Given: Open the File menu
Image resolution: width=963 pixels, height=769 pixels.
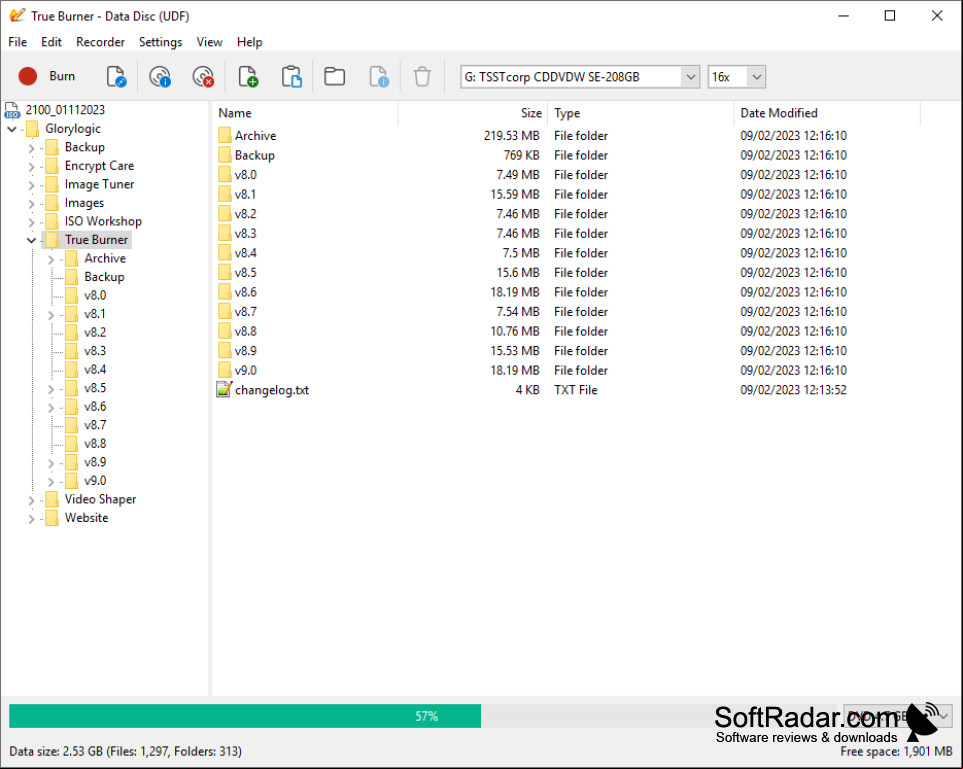Looking at the screenshot, I should click(17, 42).
